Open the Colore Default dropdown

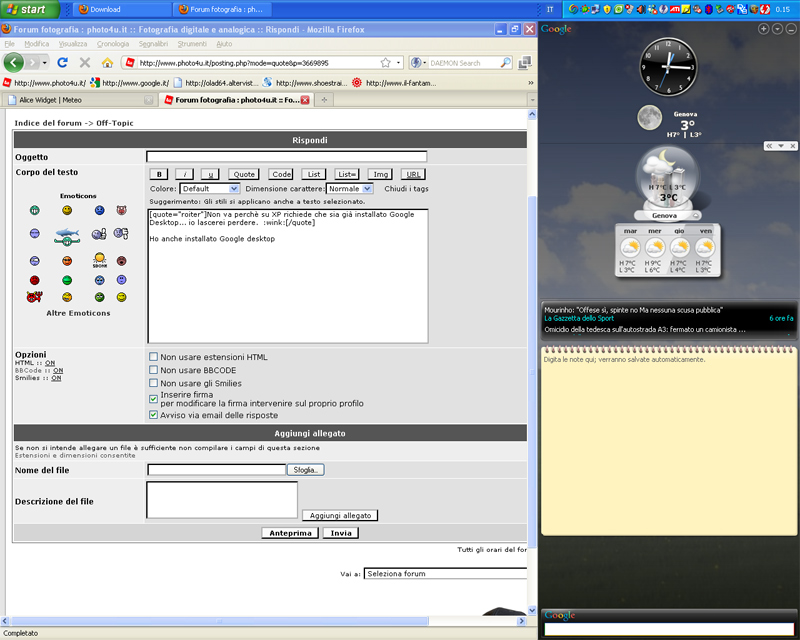tap(210, 189)
